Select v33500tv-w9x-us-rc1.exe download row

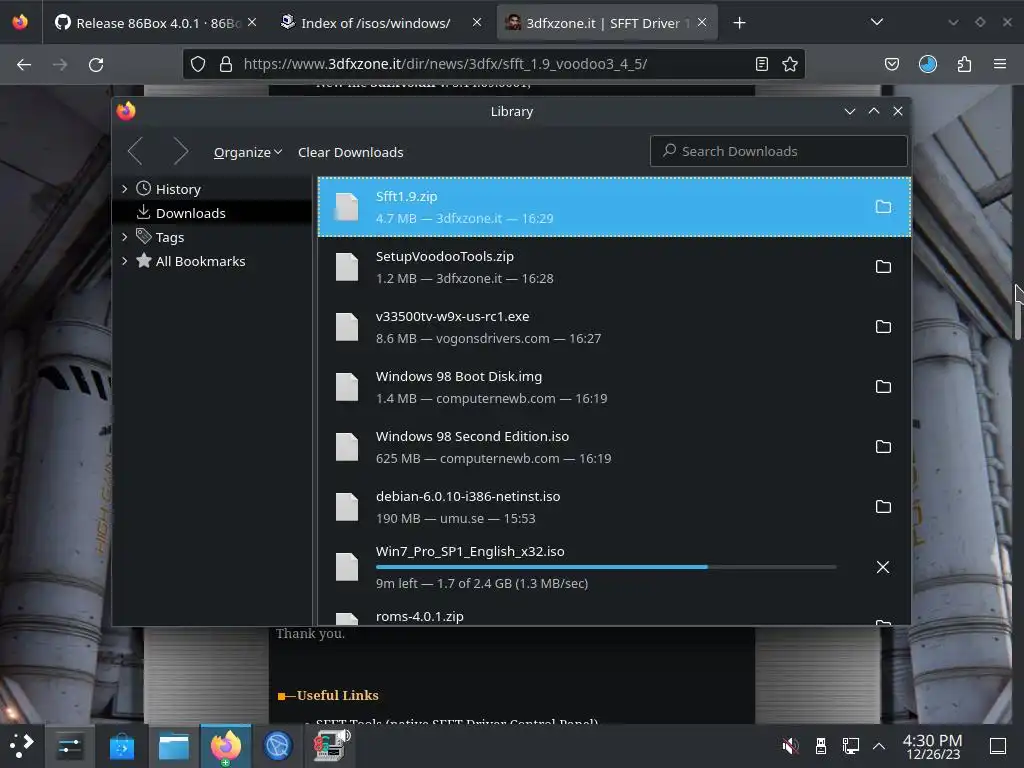pos(614,327)
